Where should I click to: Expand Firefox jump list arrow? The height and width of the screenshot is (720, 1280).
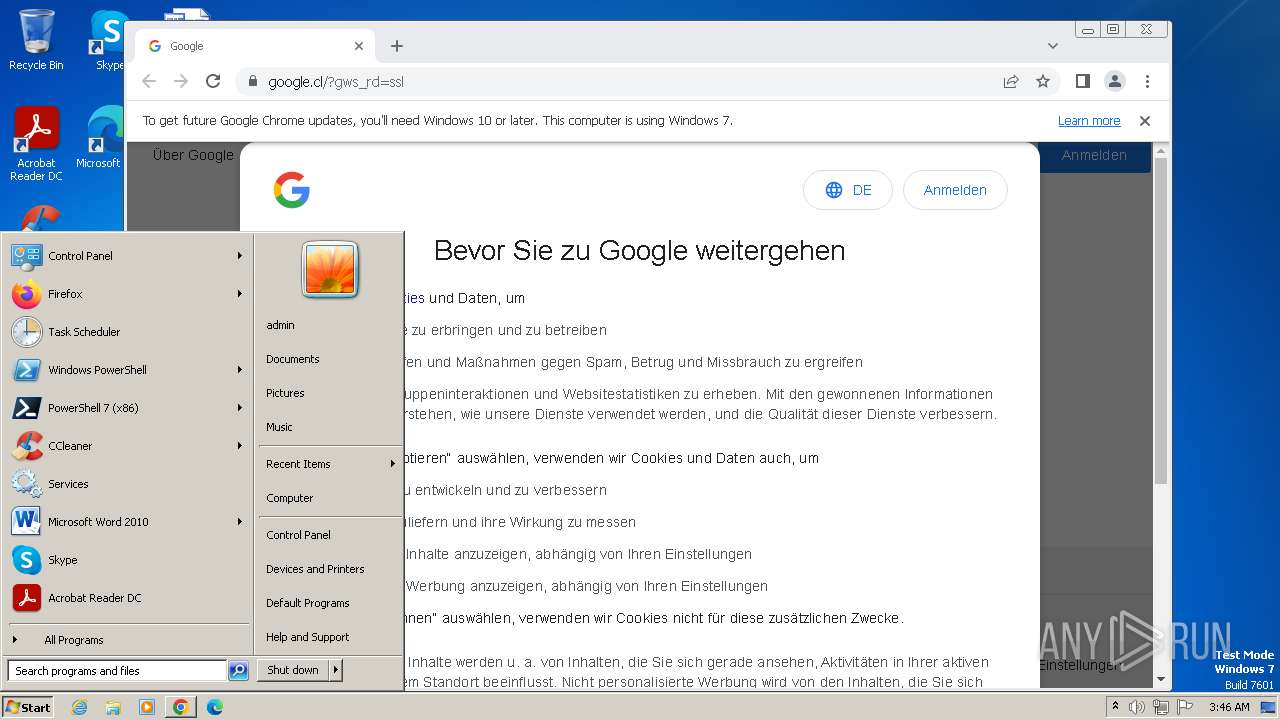point(240,294)
